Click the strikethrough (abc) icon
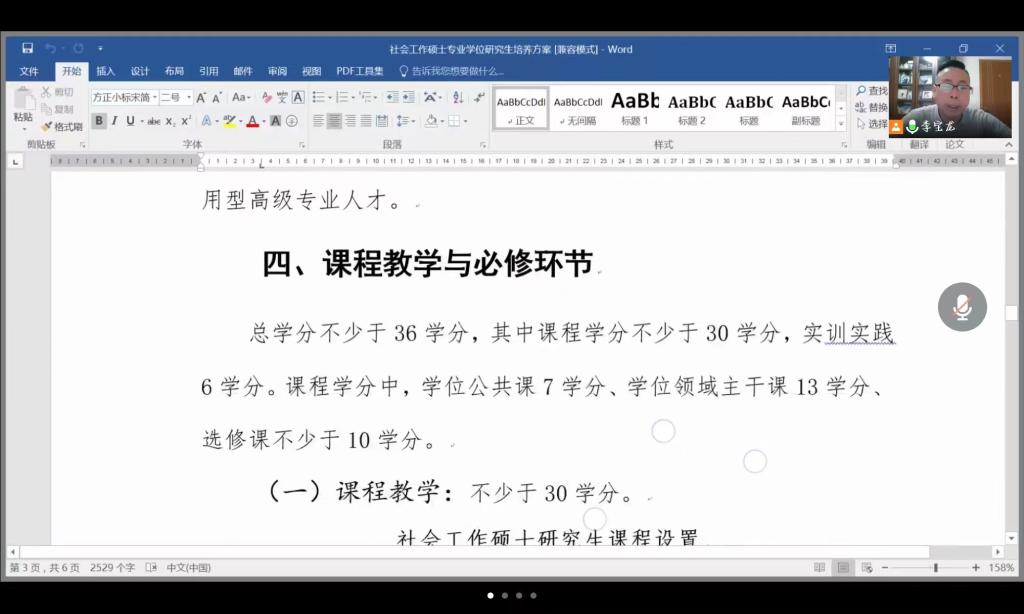The height and width of the screenshot is (614, 1024). (x=153, y=121)
